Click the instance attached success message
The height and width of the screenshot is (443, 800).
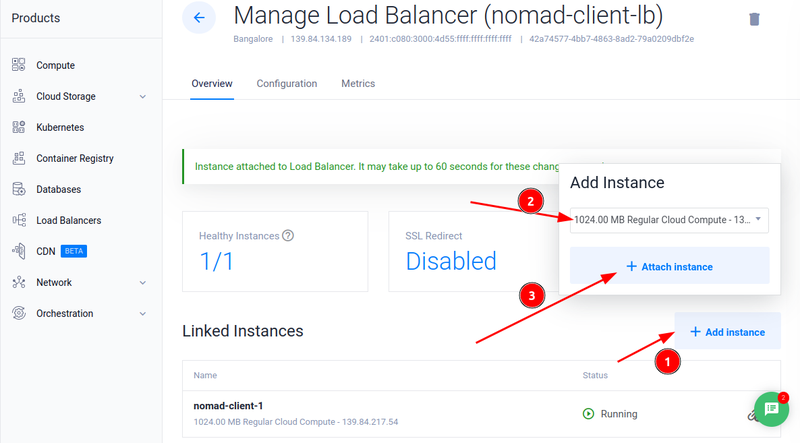pyautogui.click(x=377, y=166)
